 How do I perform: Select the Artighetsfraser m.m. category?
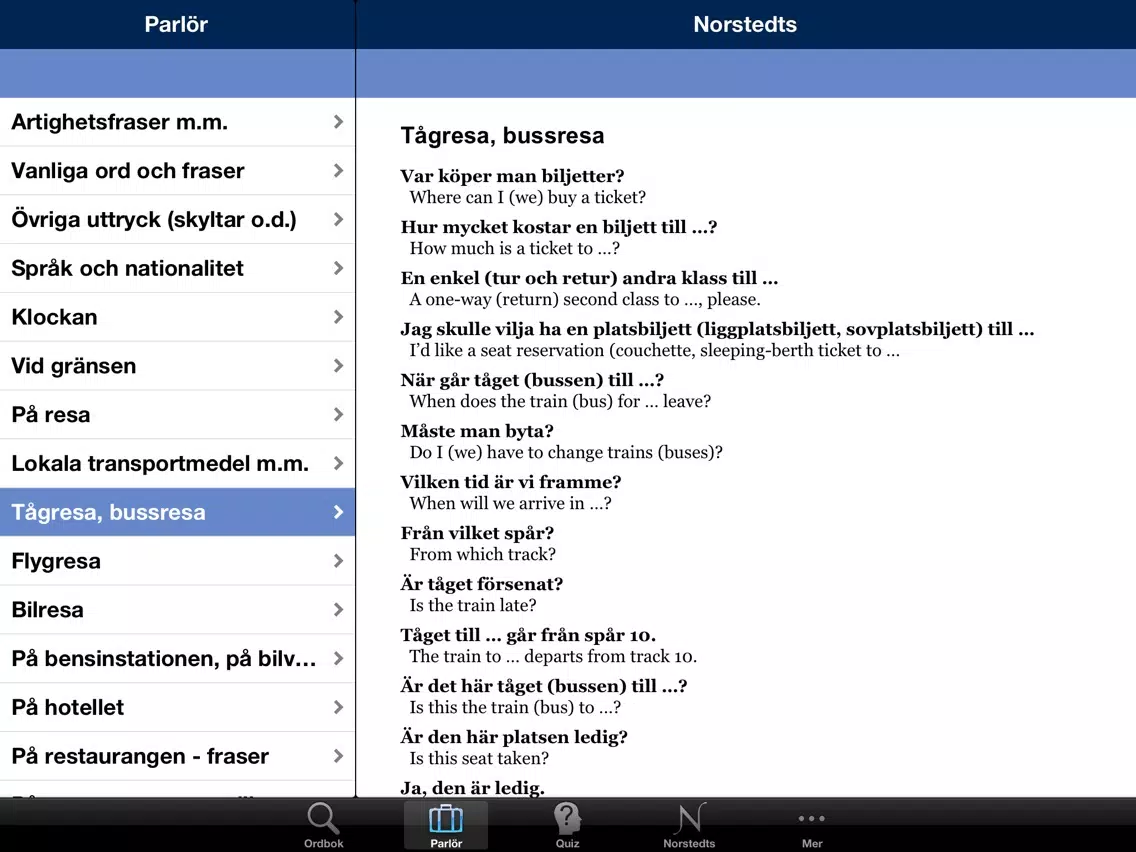click(178, 122)
